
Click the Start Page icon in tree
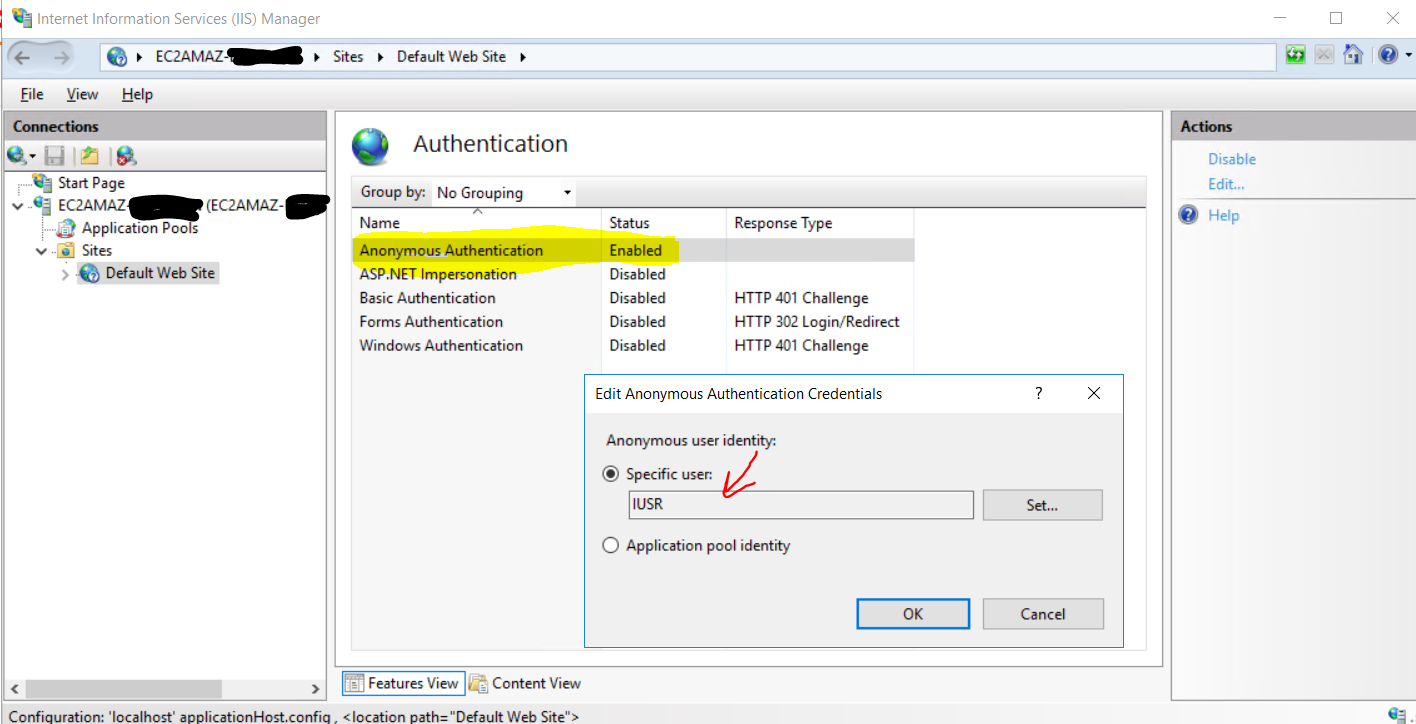pos(43,182)
